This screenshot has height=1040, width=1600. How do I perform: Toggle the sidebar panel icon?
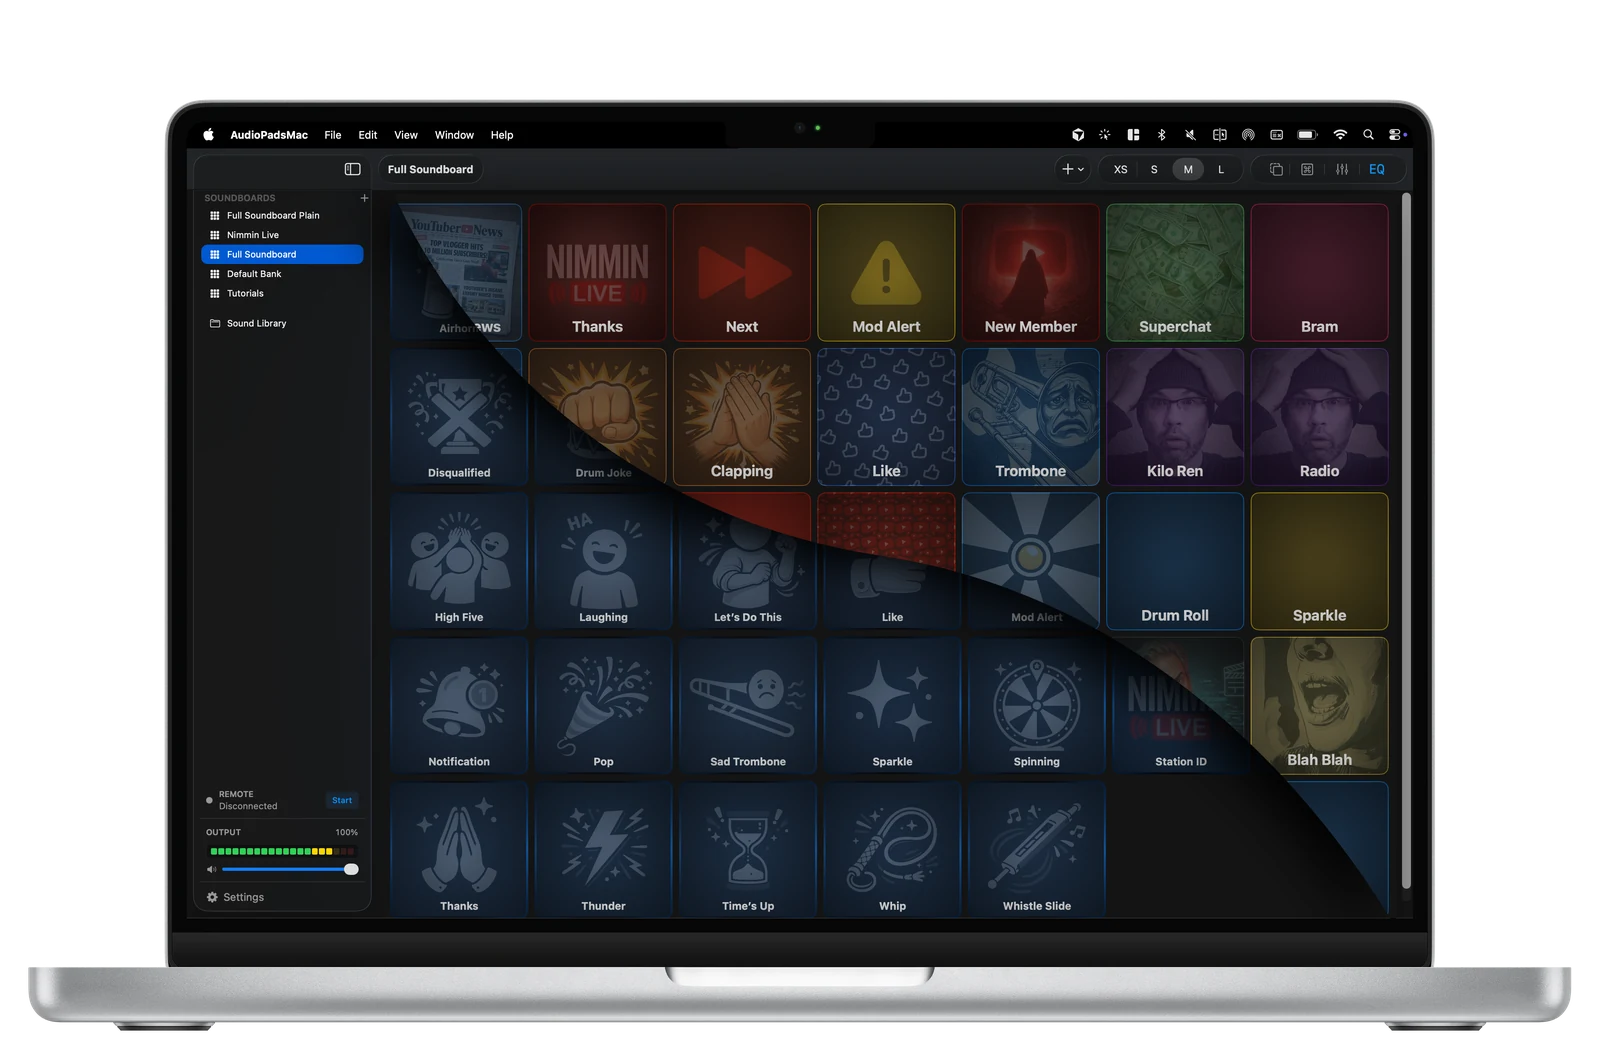(352, 169)
